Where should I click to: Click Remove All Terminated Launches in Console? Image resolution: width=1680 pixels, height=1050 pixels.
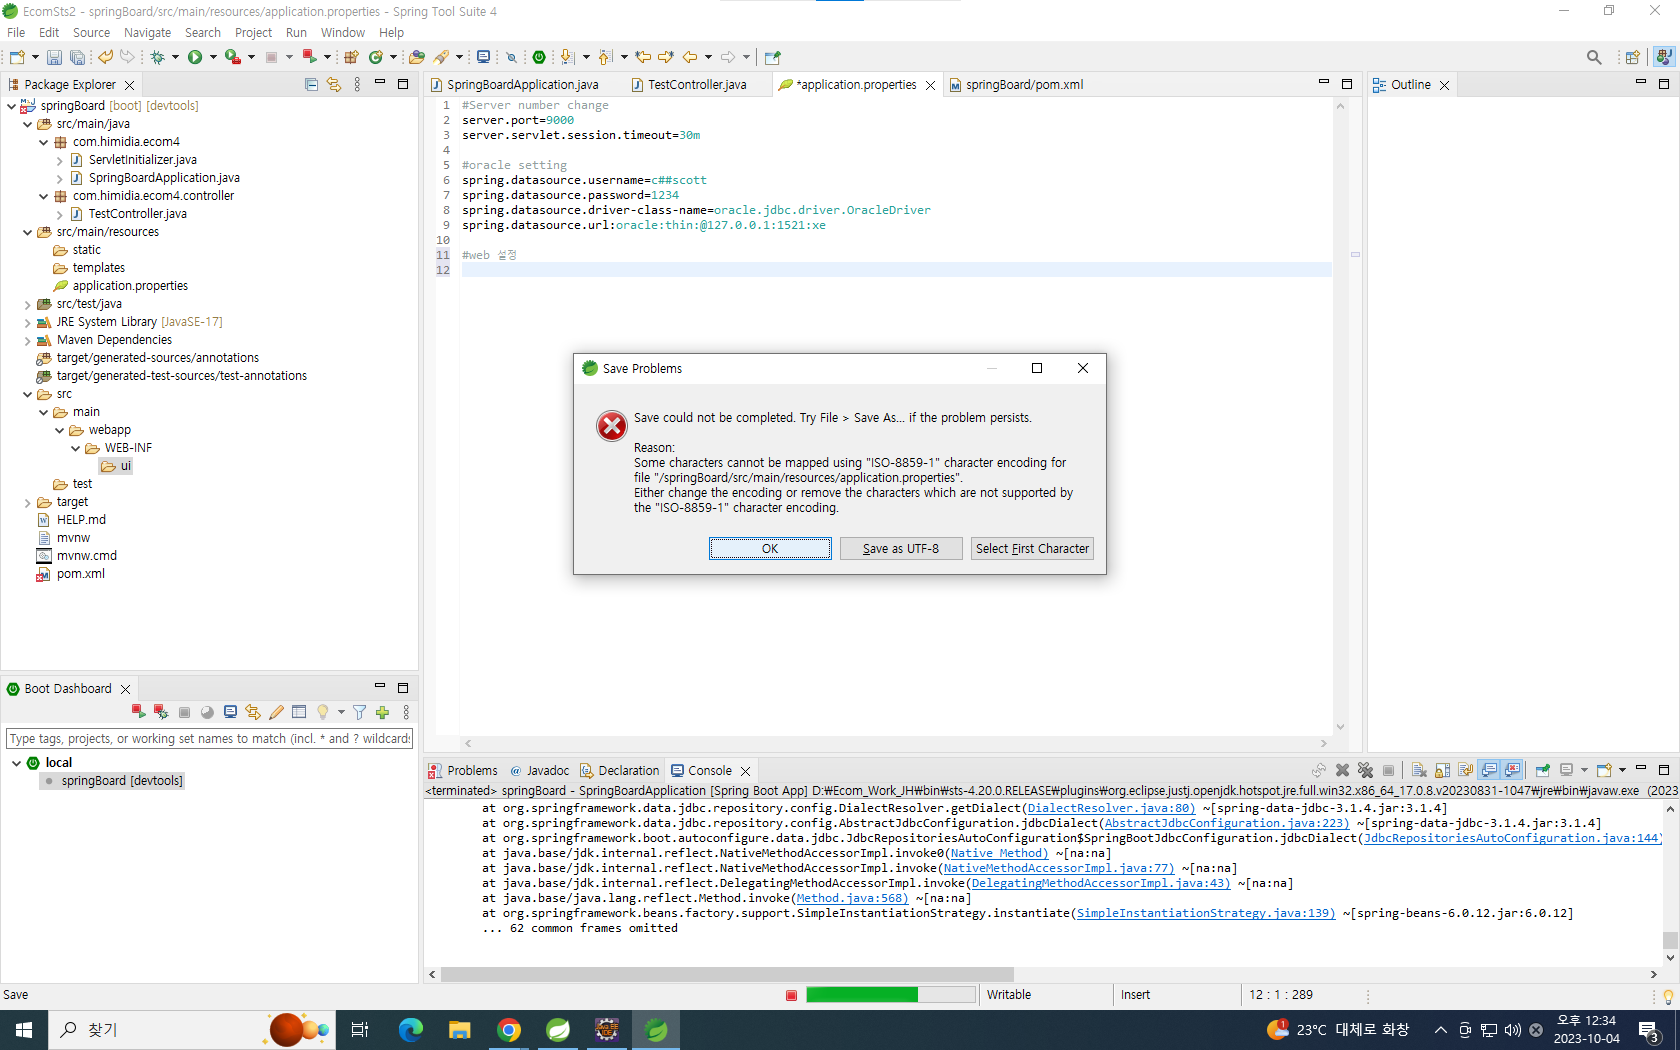pyautogui.click(x=1365, y=770)
